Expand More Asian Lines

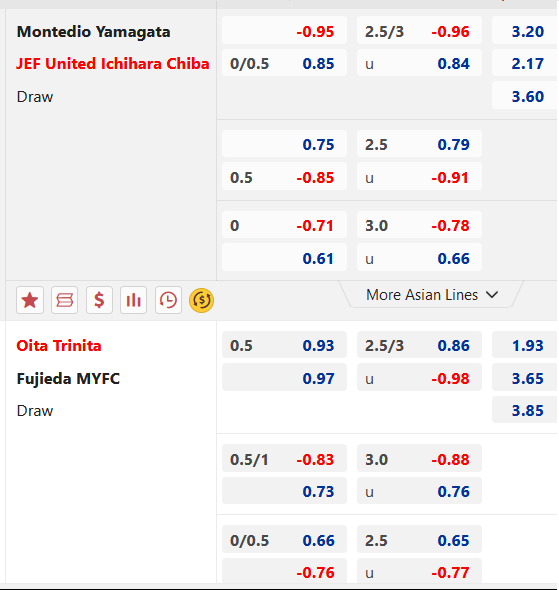point(431,295)
